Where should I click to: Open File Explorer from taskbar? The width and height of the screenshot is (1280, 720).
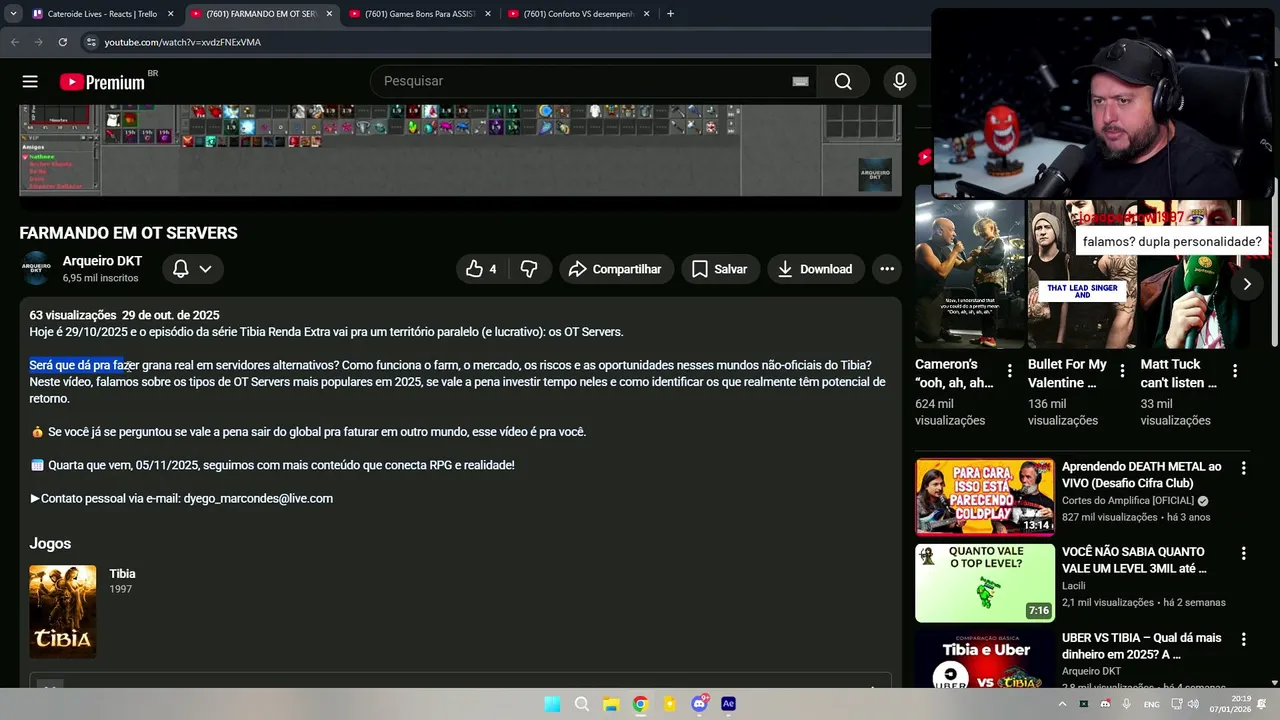click(611, 704)
